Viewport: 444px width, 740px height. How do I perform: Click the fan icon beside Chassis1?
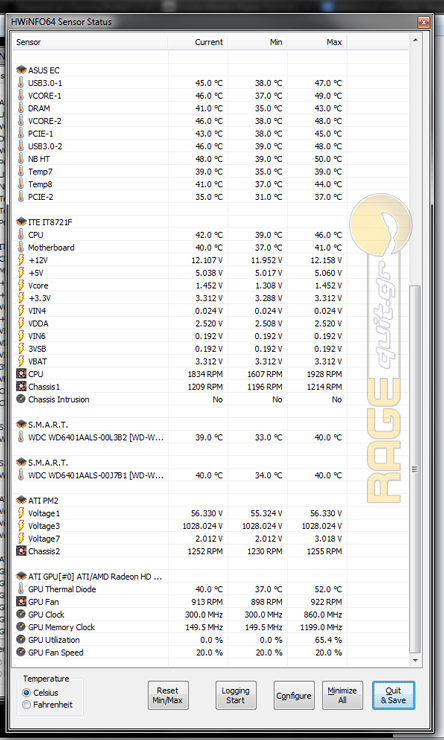pyautogui.click(x=21, y=387)
